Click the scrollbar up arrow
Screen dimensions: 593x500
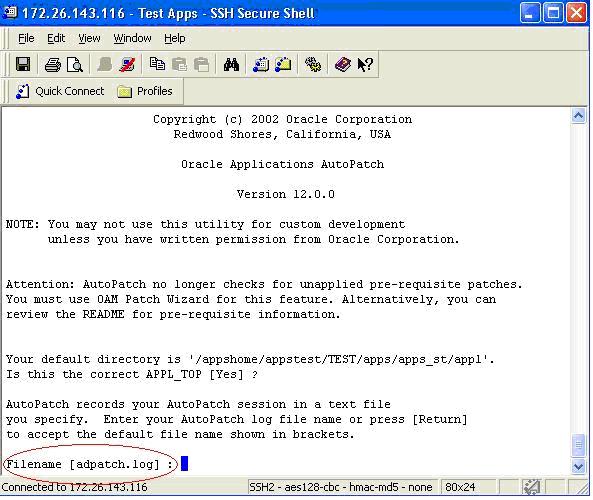pos(578,116)
